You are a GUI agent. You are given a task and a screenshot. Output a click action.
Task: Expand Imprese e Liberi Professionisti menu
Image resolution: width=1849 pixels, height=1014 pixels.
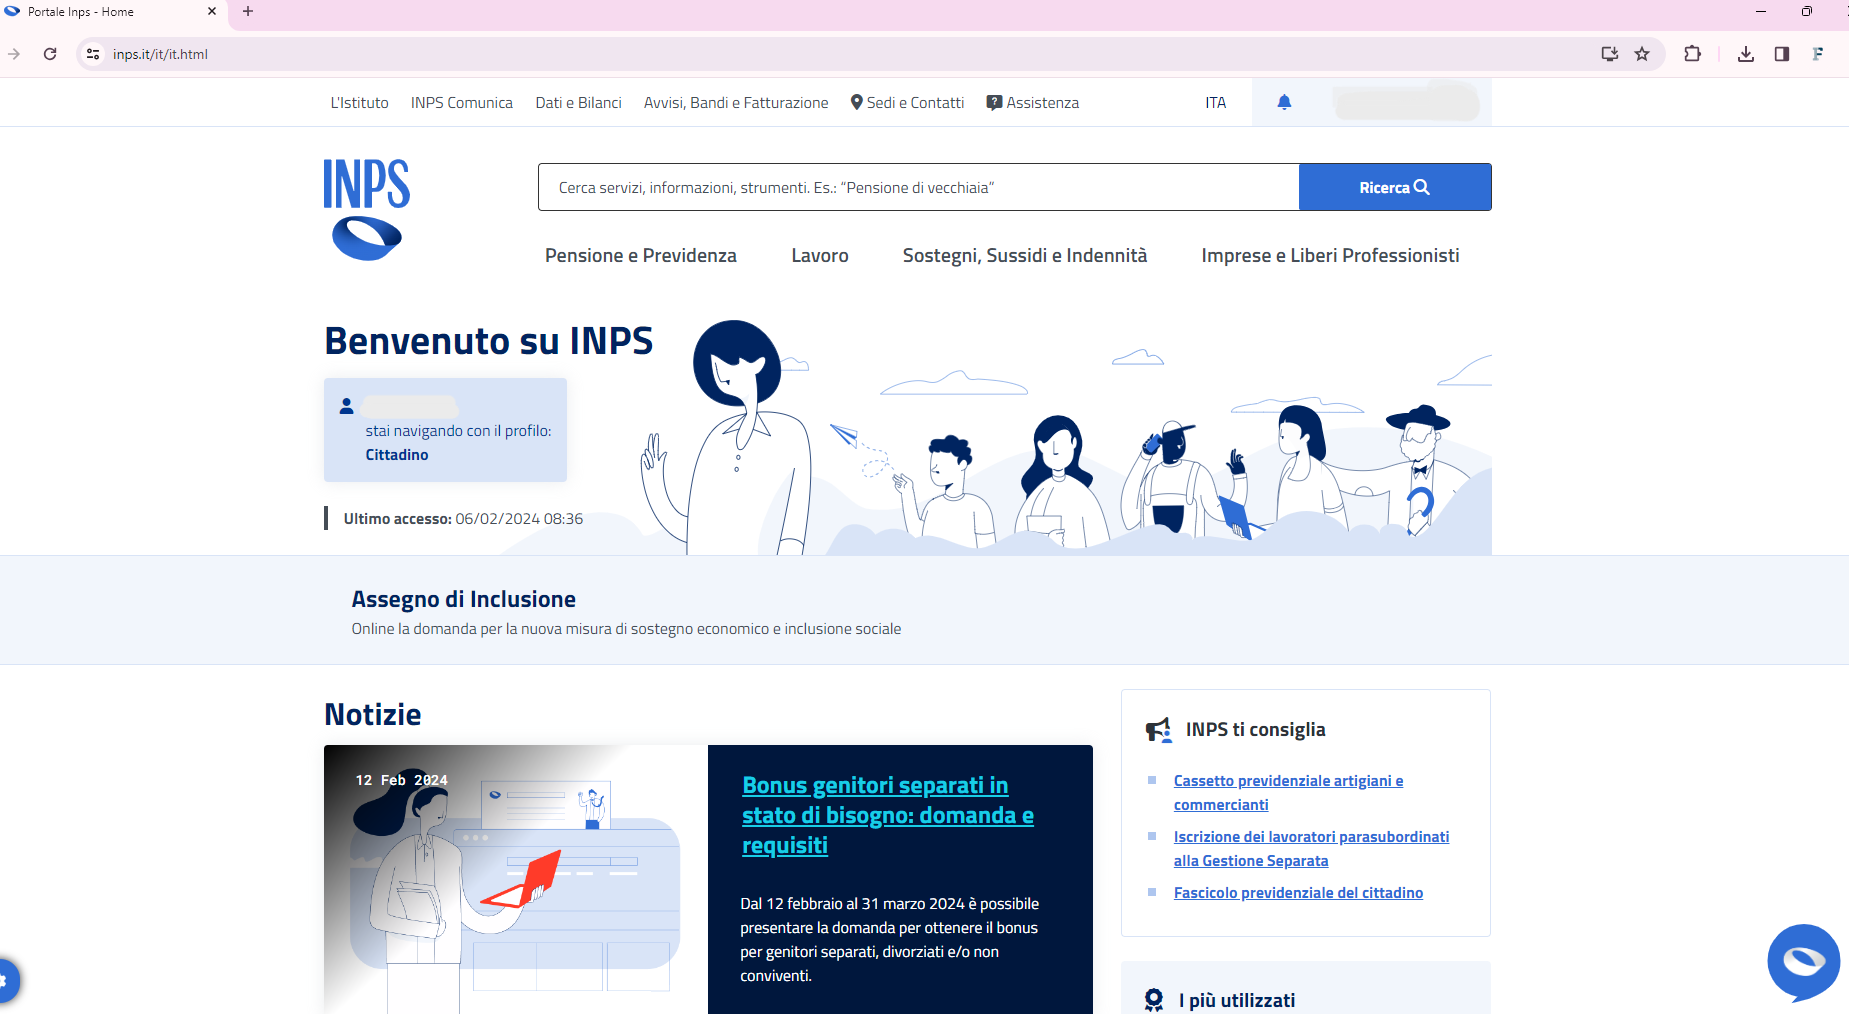pos(1330,256)
